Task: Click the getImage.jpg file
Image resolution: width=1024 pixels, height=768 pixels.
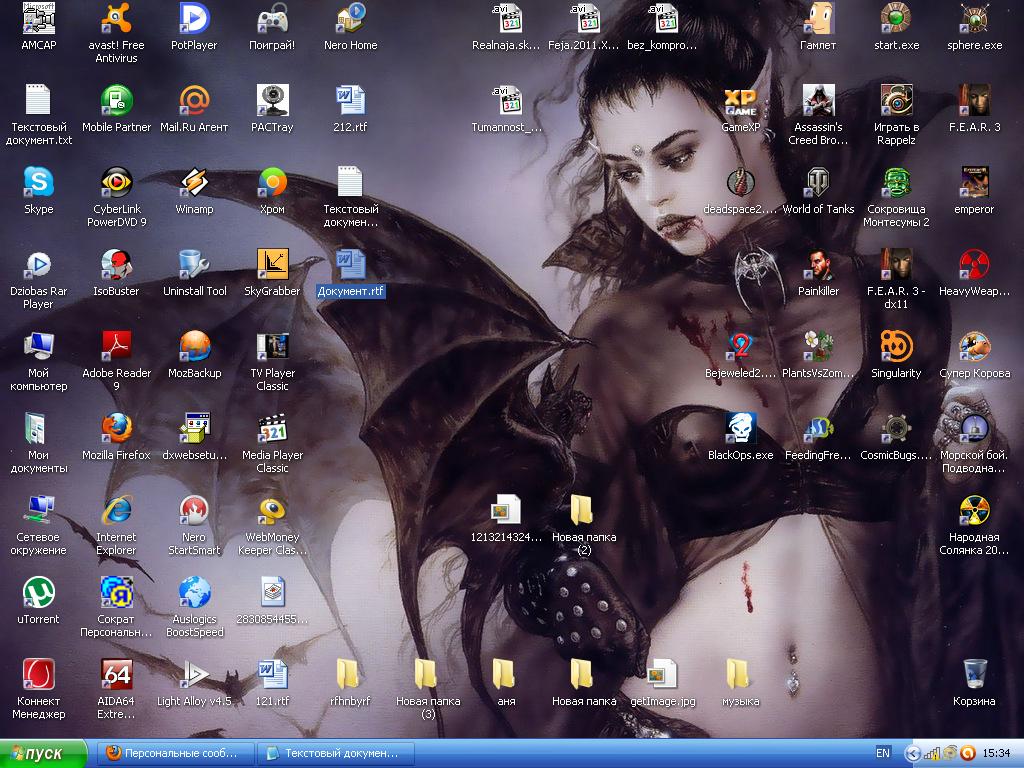Action: pyautogui.click(x=662, y=674)
